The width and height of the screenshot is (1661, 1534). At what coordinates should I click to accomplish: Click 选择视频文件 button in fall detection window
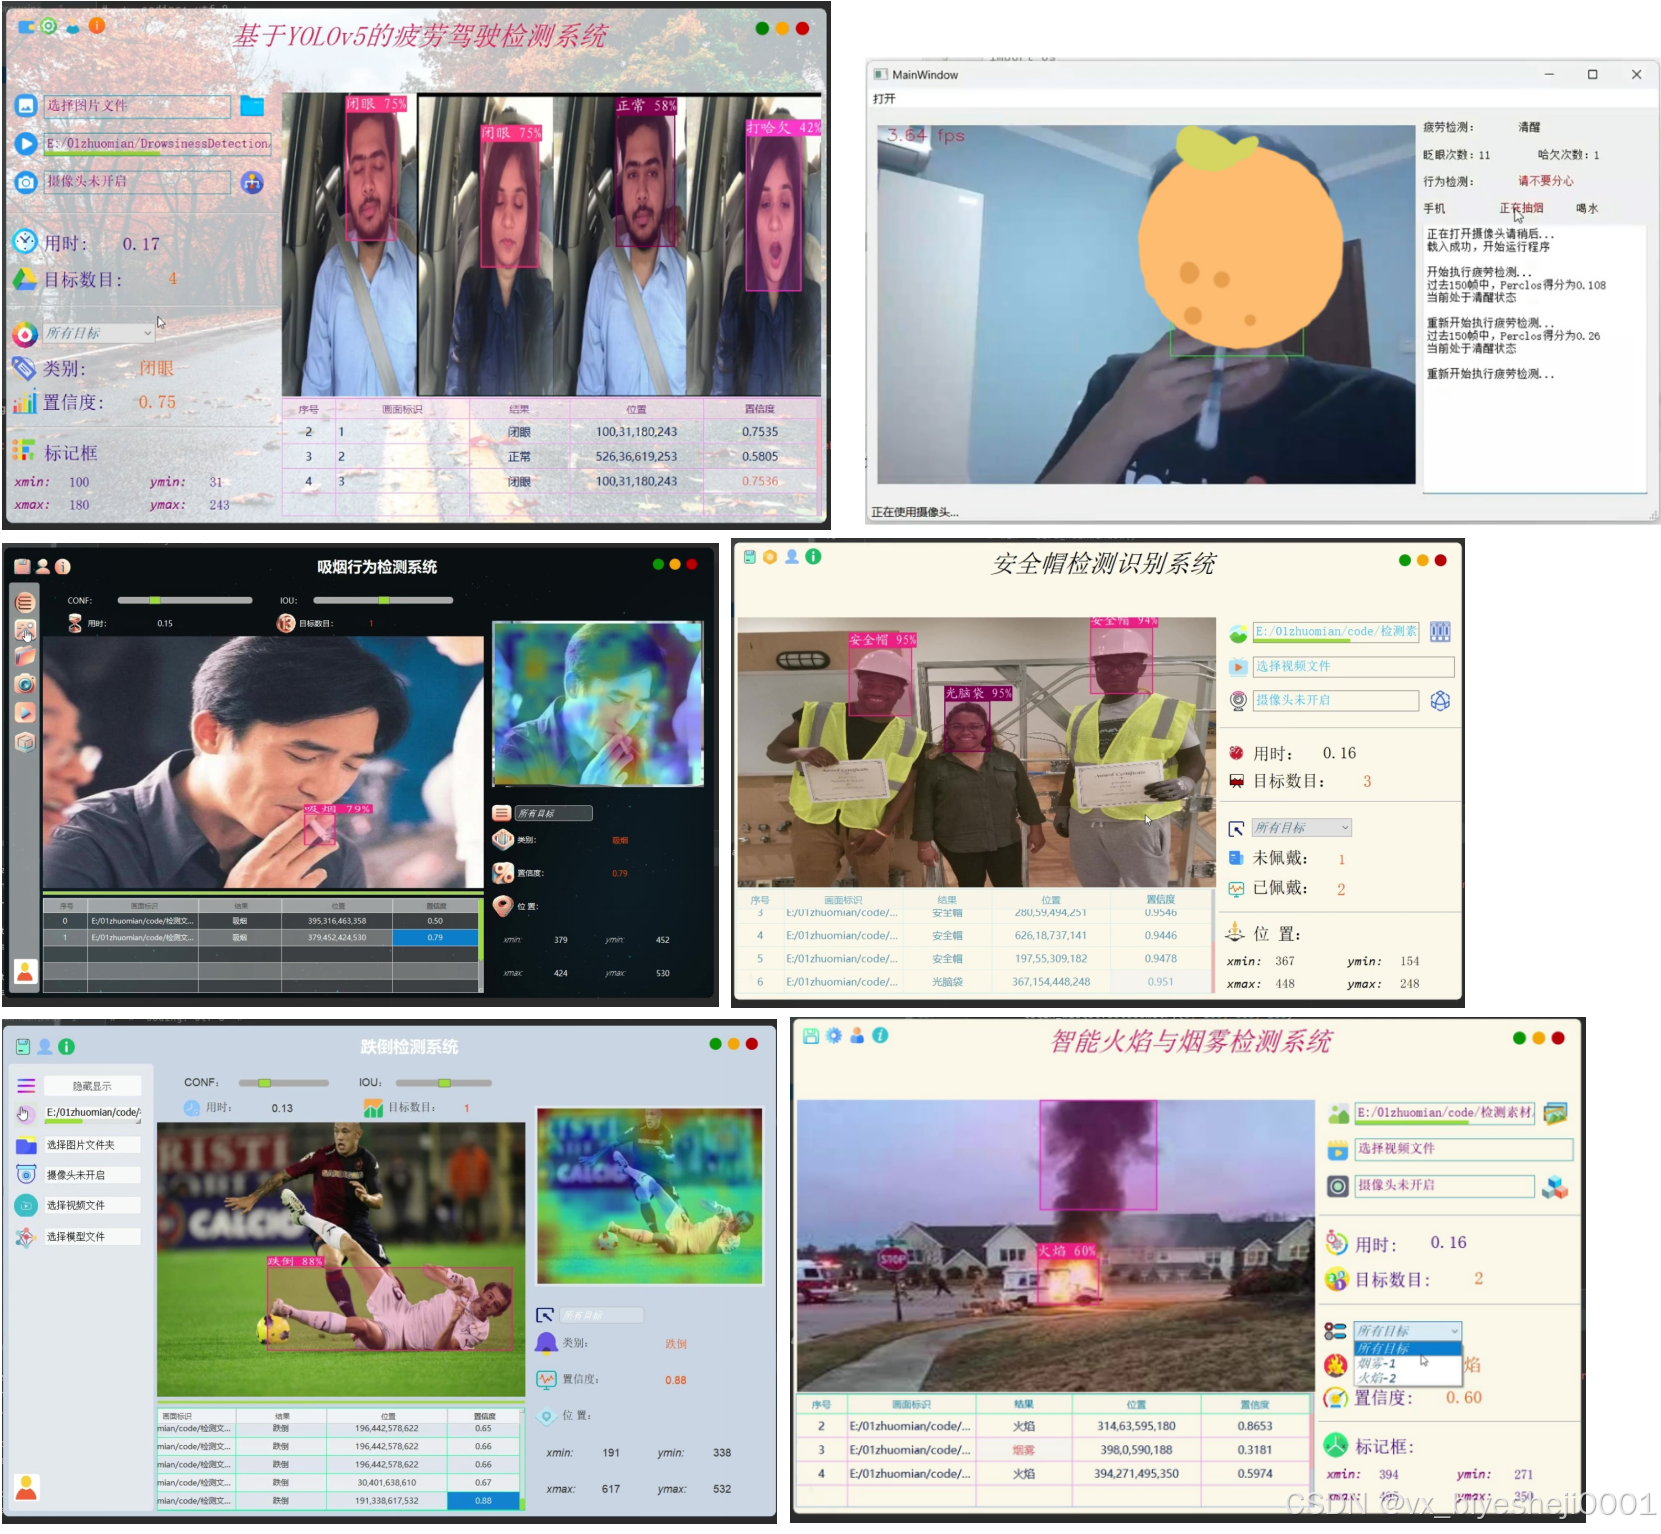pyautogui.click(x=92, y=1206)
